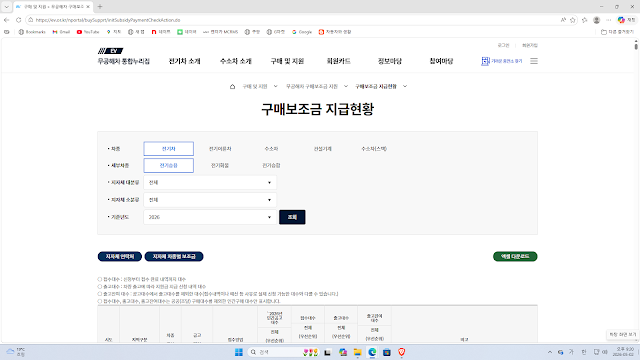Open the 지자체 대분류 dropdown

(210, 182)
